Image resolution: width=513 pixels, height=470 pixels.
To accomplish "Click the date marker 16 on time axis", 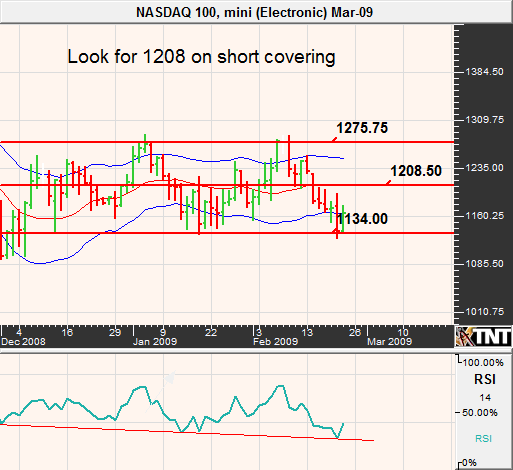I will [67, 332].
